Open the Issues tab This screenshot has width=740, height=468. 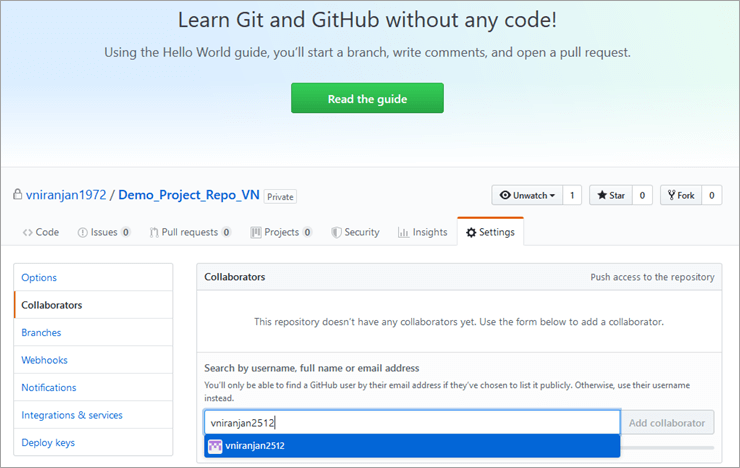click(103, 232)
